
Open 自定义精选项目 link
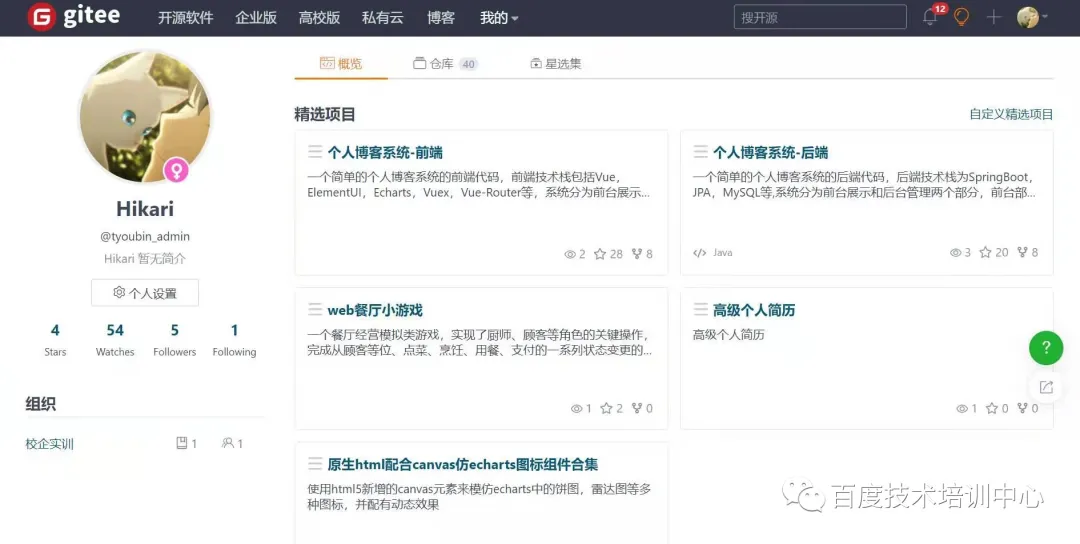point(1011,114)
